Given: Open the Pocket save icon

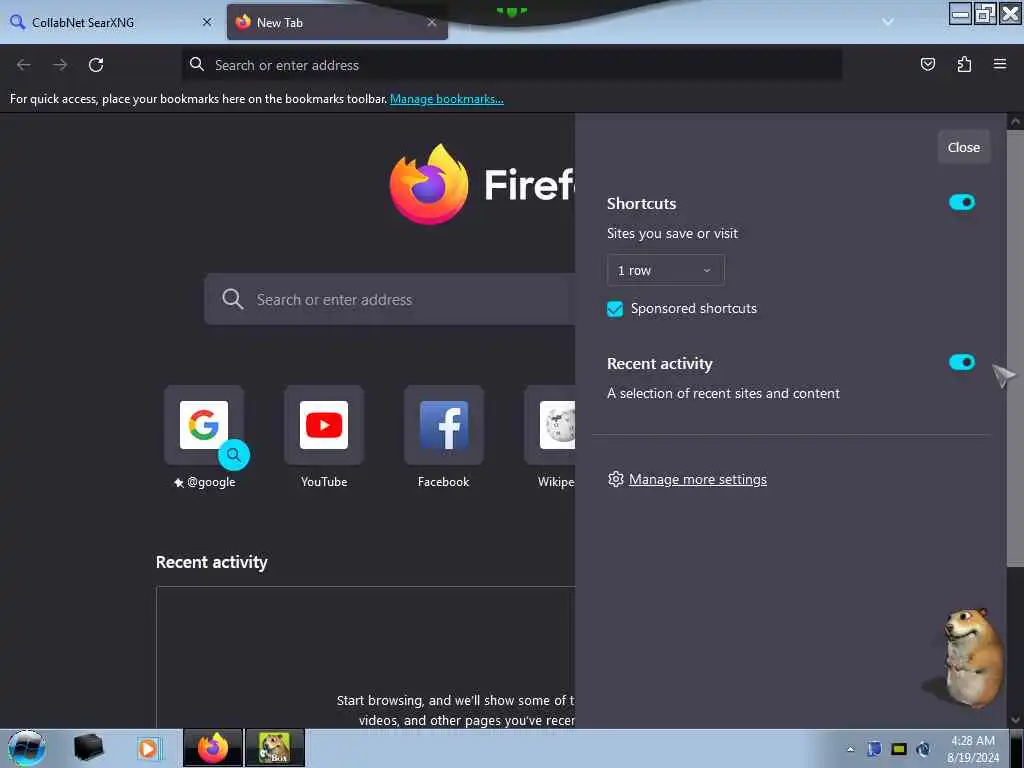Looking at the screenshot, I should (927, 64).
